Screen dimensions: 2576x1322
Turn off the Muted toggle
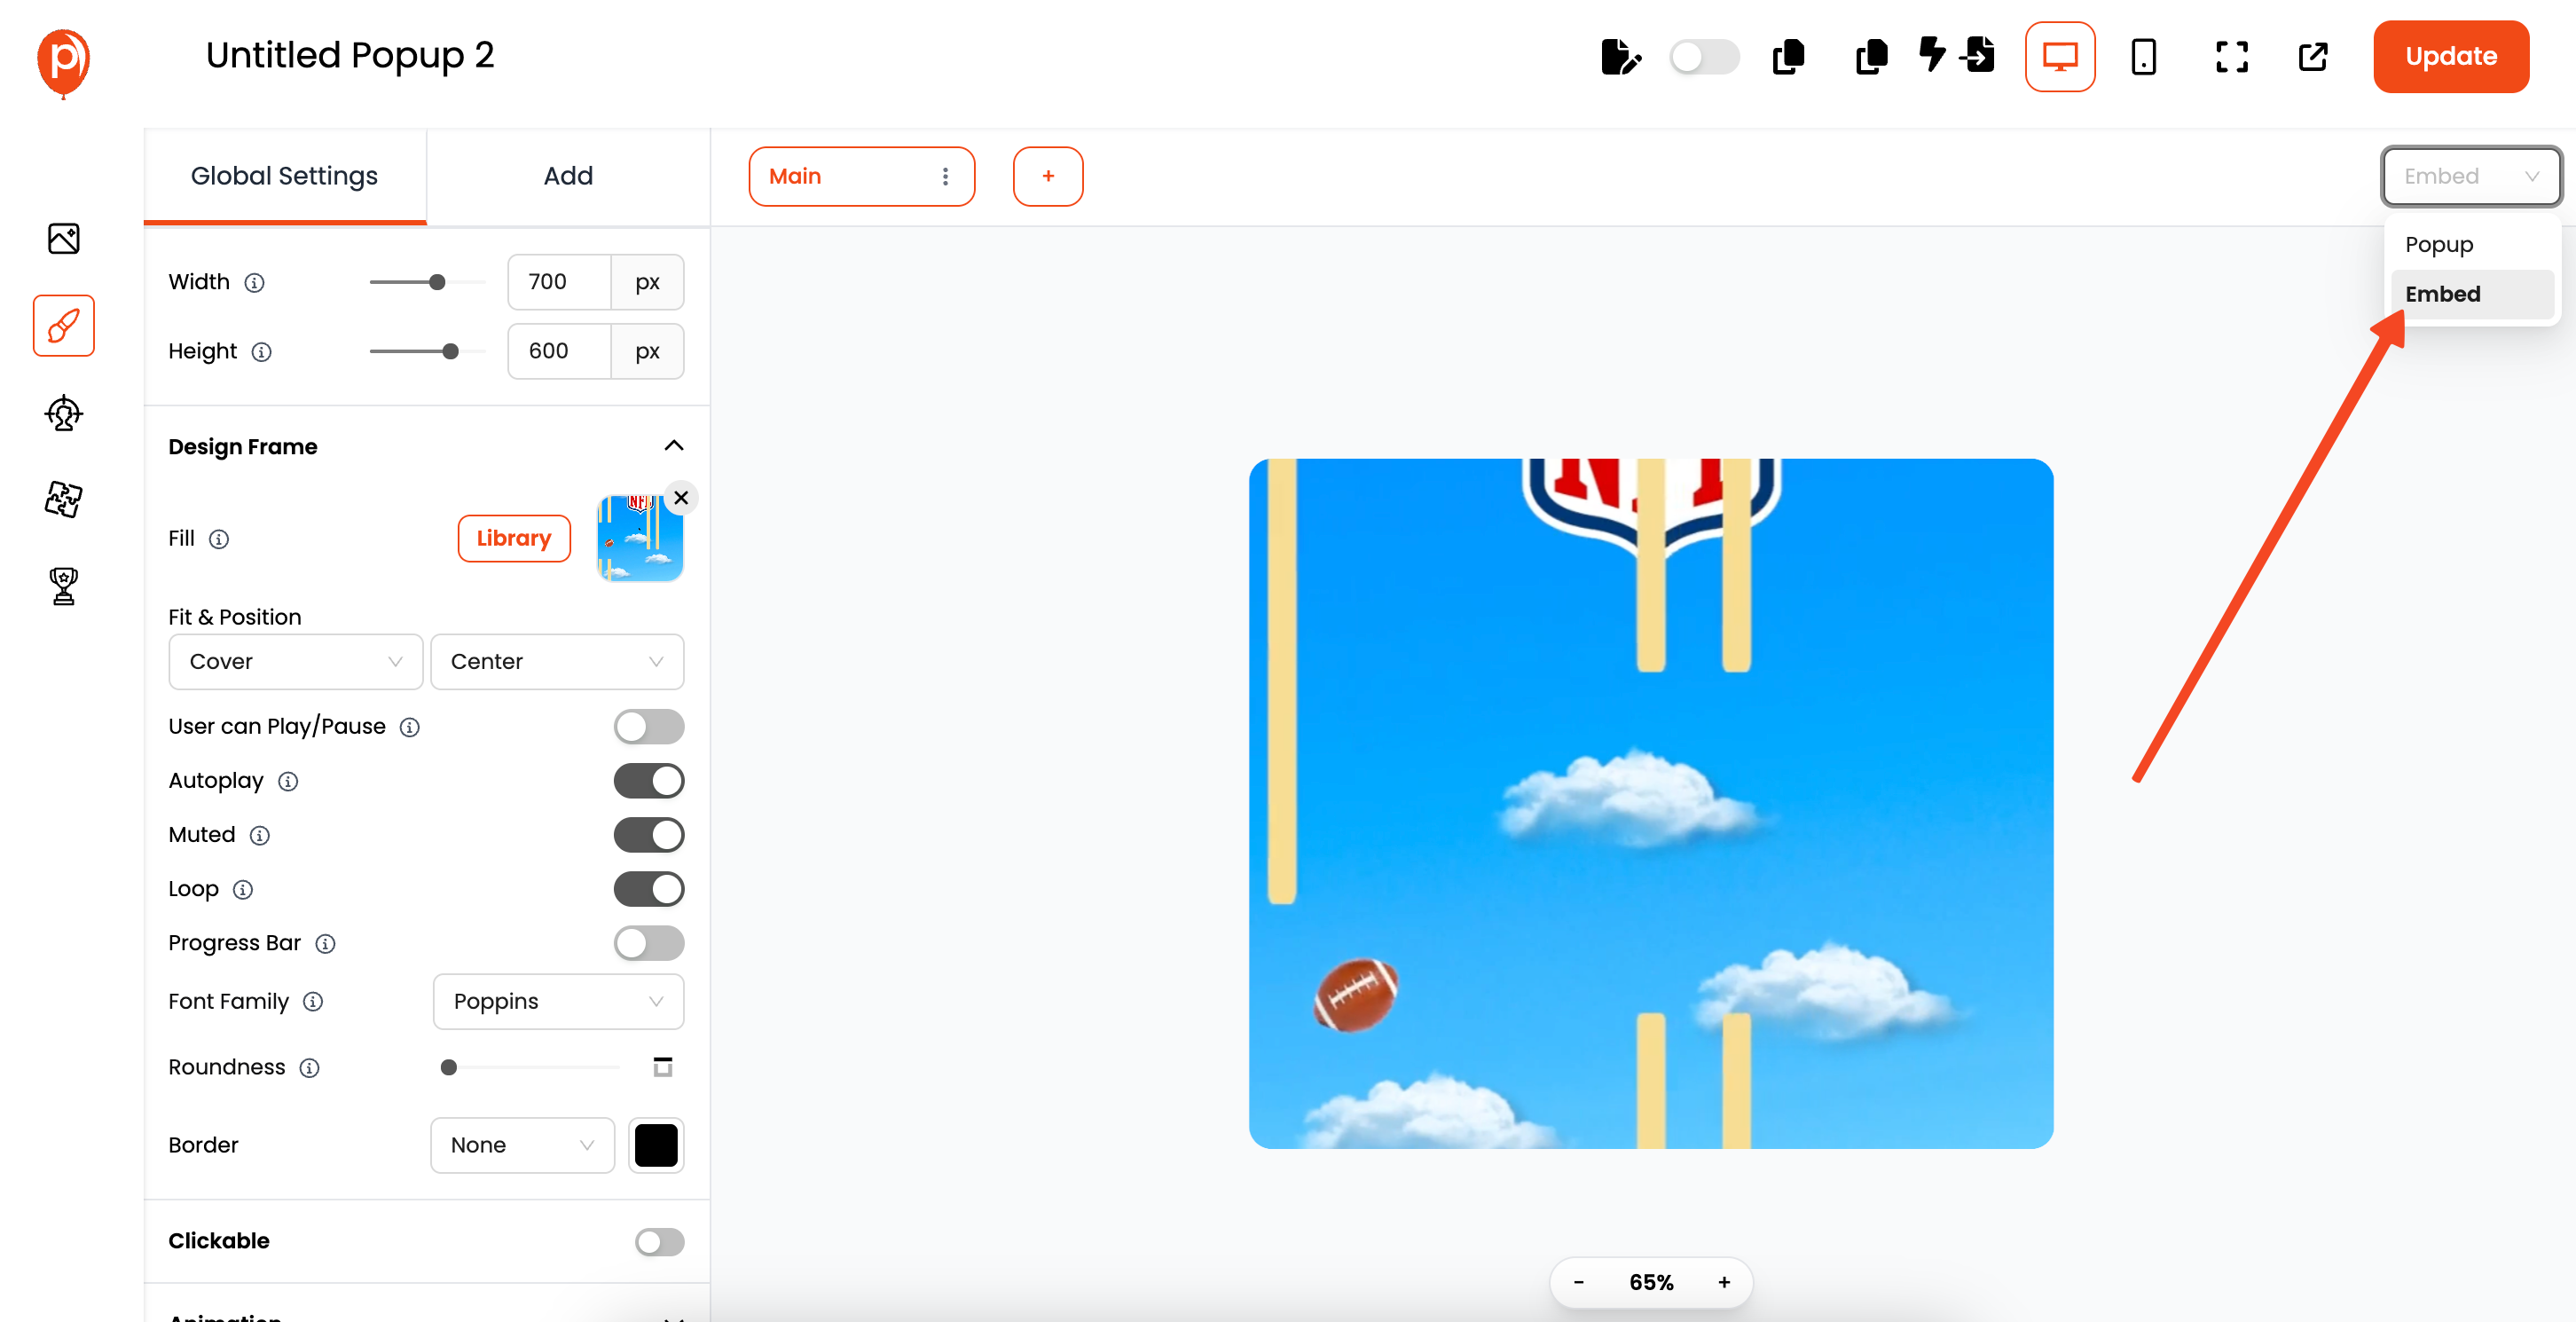pos(649,835)
